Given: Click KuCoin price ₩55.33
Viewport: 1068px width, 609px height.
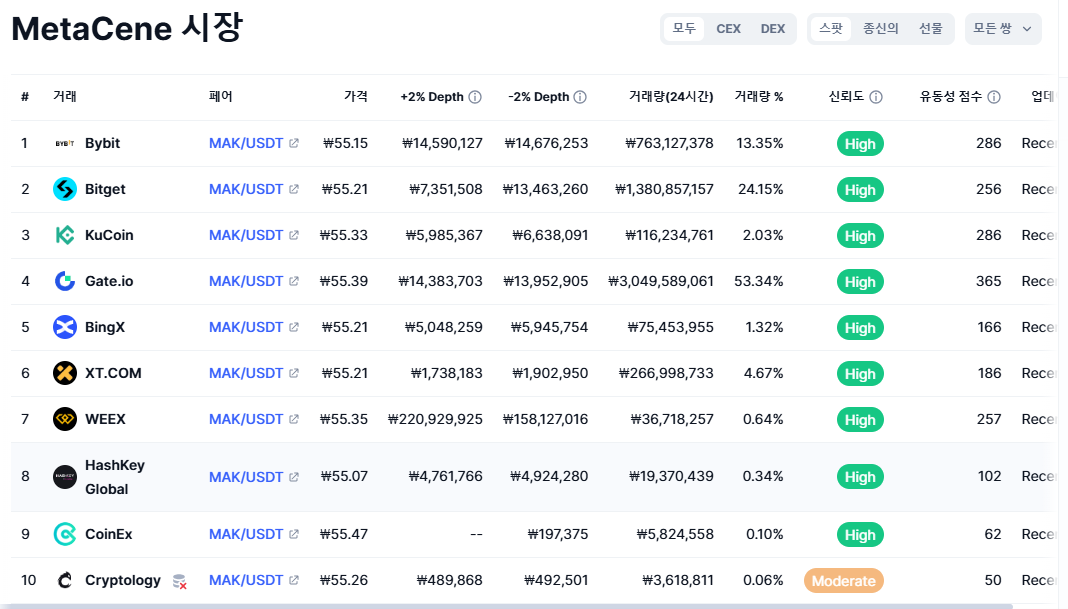Looking at the screenshot, I should tap(344, 235).
